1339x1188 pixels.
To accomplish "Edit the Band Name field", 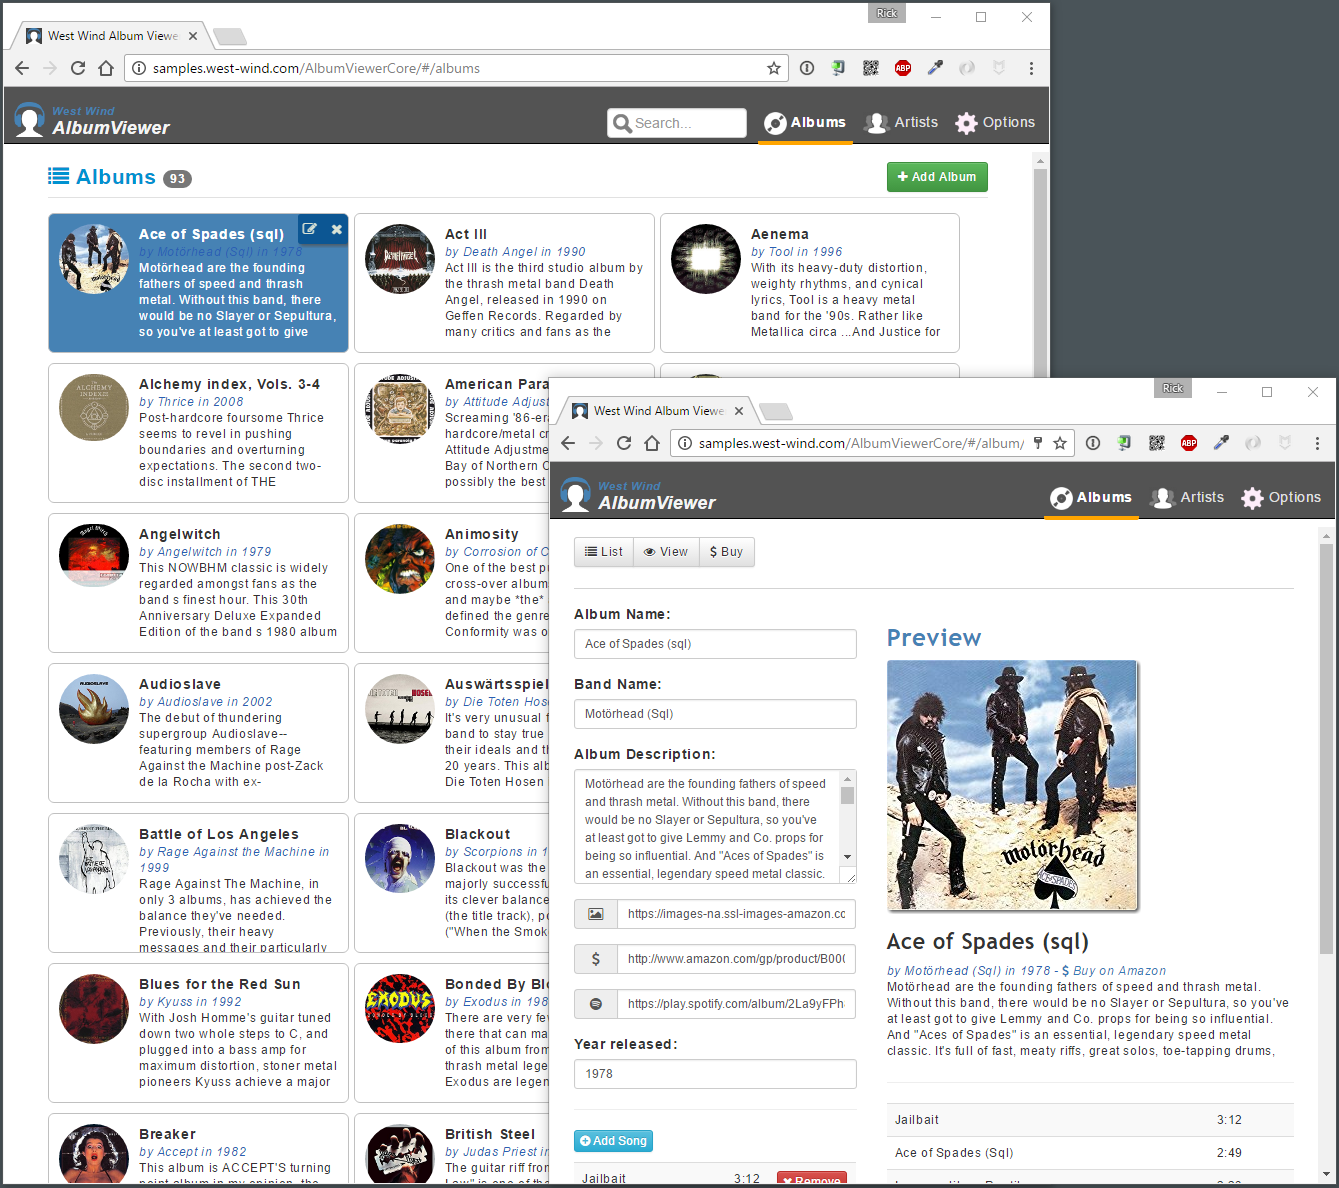I will (x=715, y=714).
